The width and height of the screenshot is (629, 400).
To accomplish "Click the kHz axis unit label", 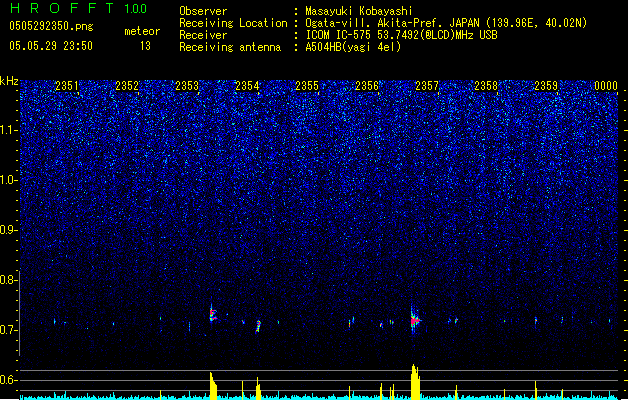I will click(x=9, y=81).
